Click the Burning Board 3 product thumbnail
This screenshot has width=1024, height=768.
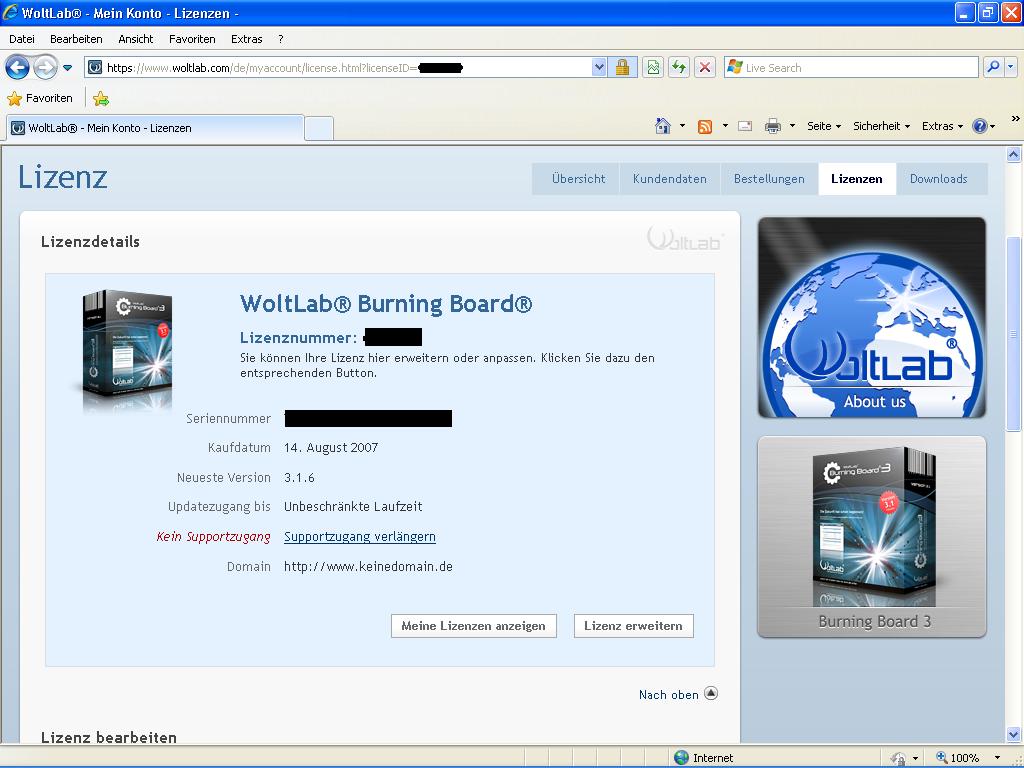click(x=872, y=536)
